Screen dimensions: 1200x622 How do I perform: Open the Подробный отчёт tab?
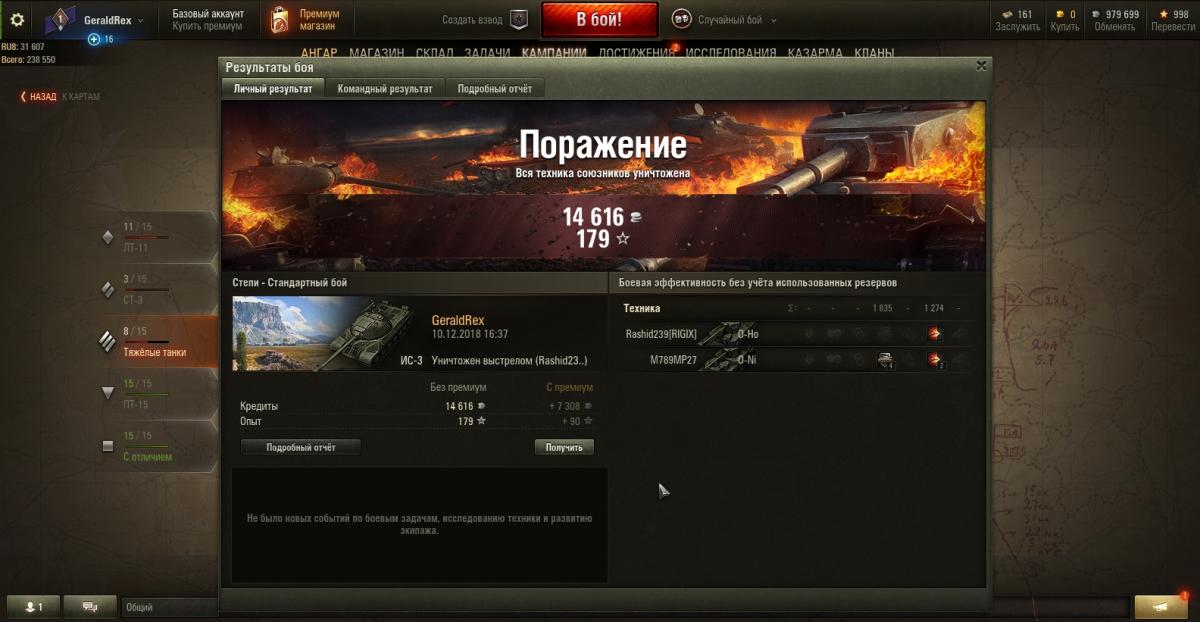[x=496, y=89]
